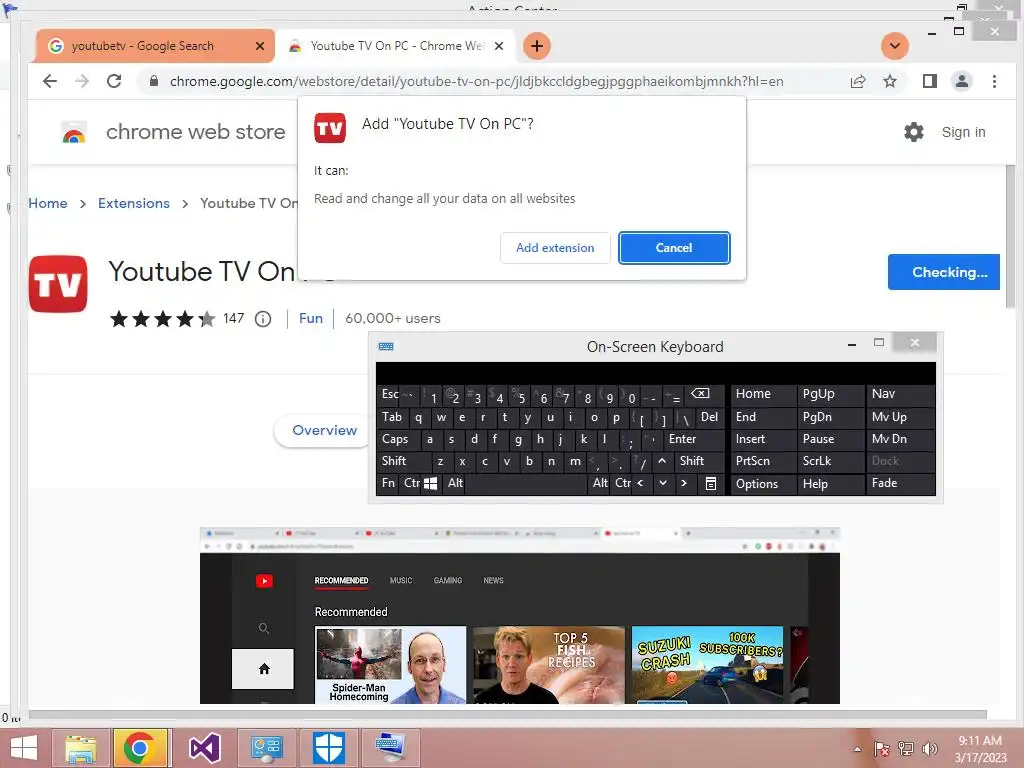This screenshot has height=768, width=1024.
Task: Open Chrome Web Store settings gear
Action: (914, 132)
